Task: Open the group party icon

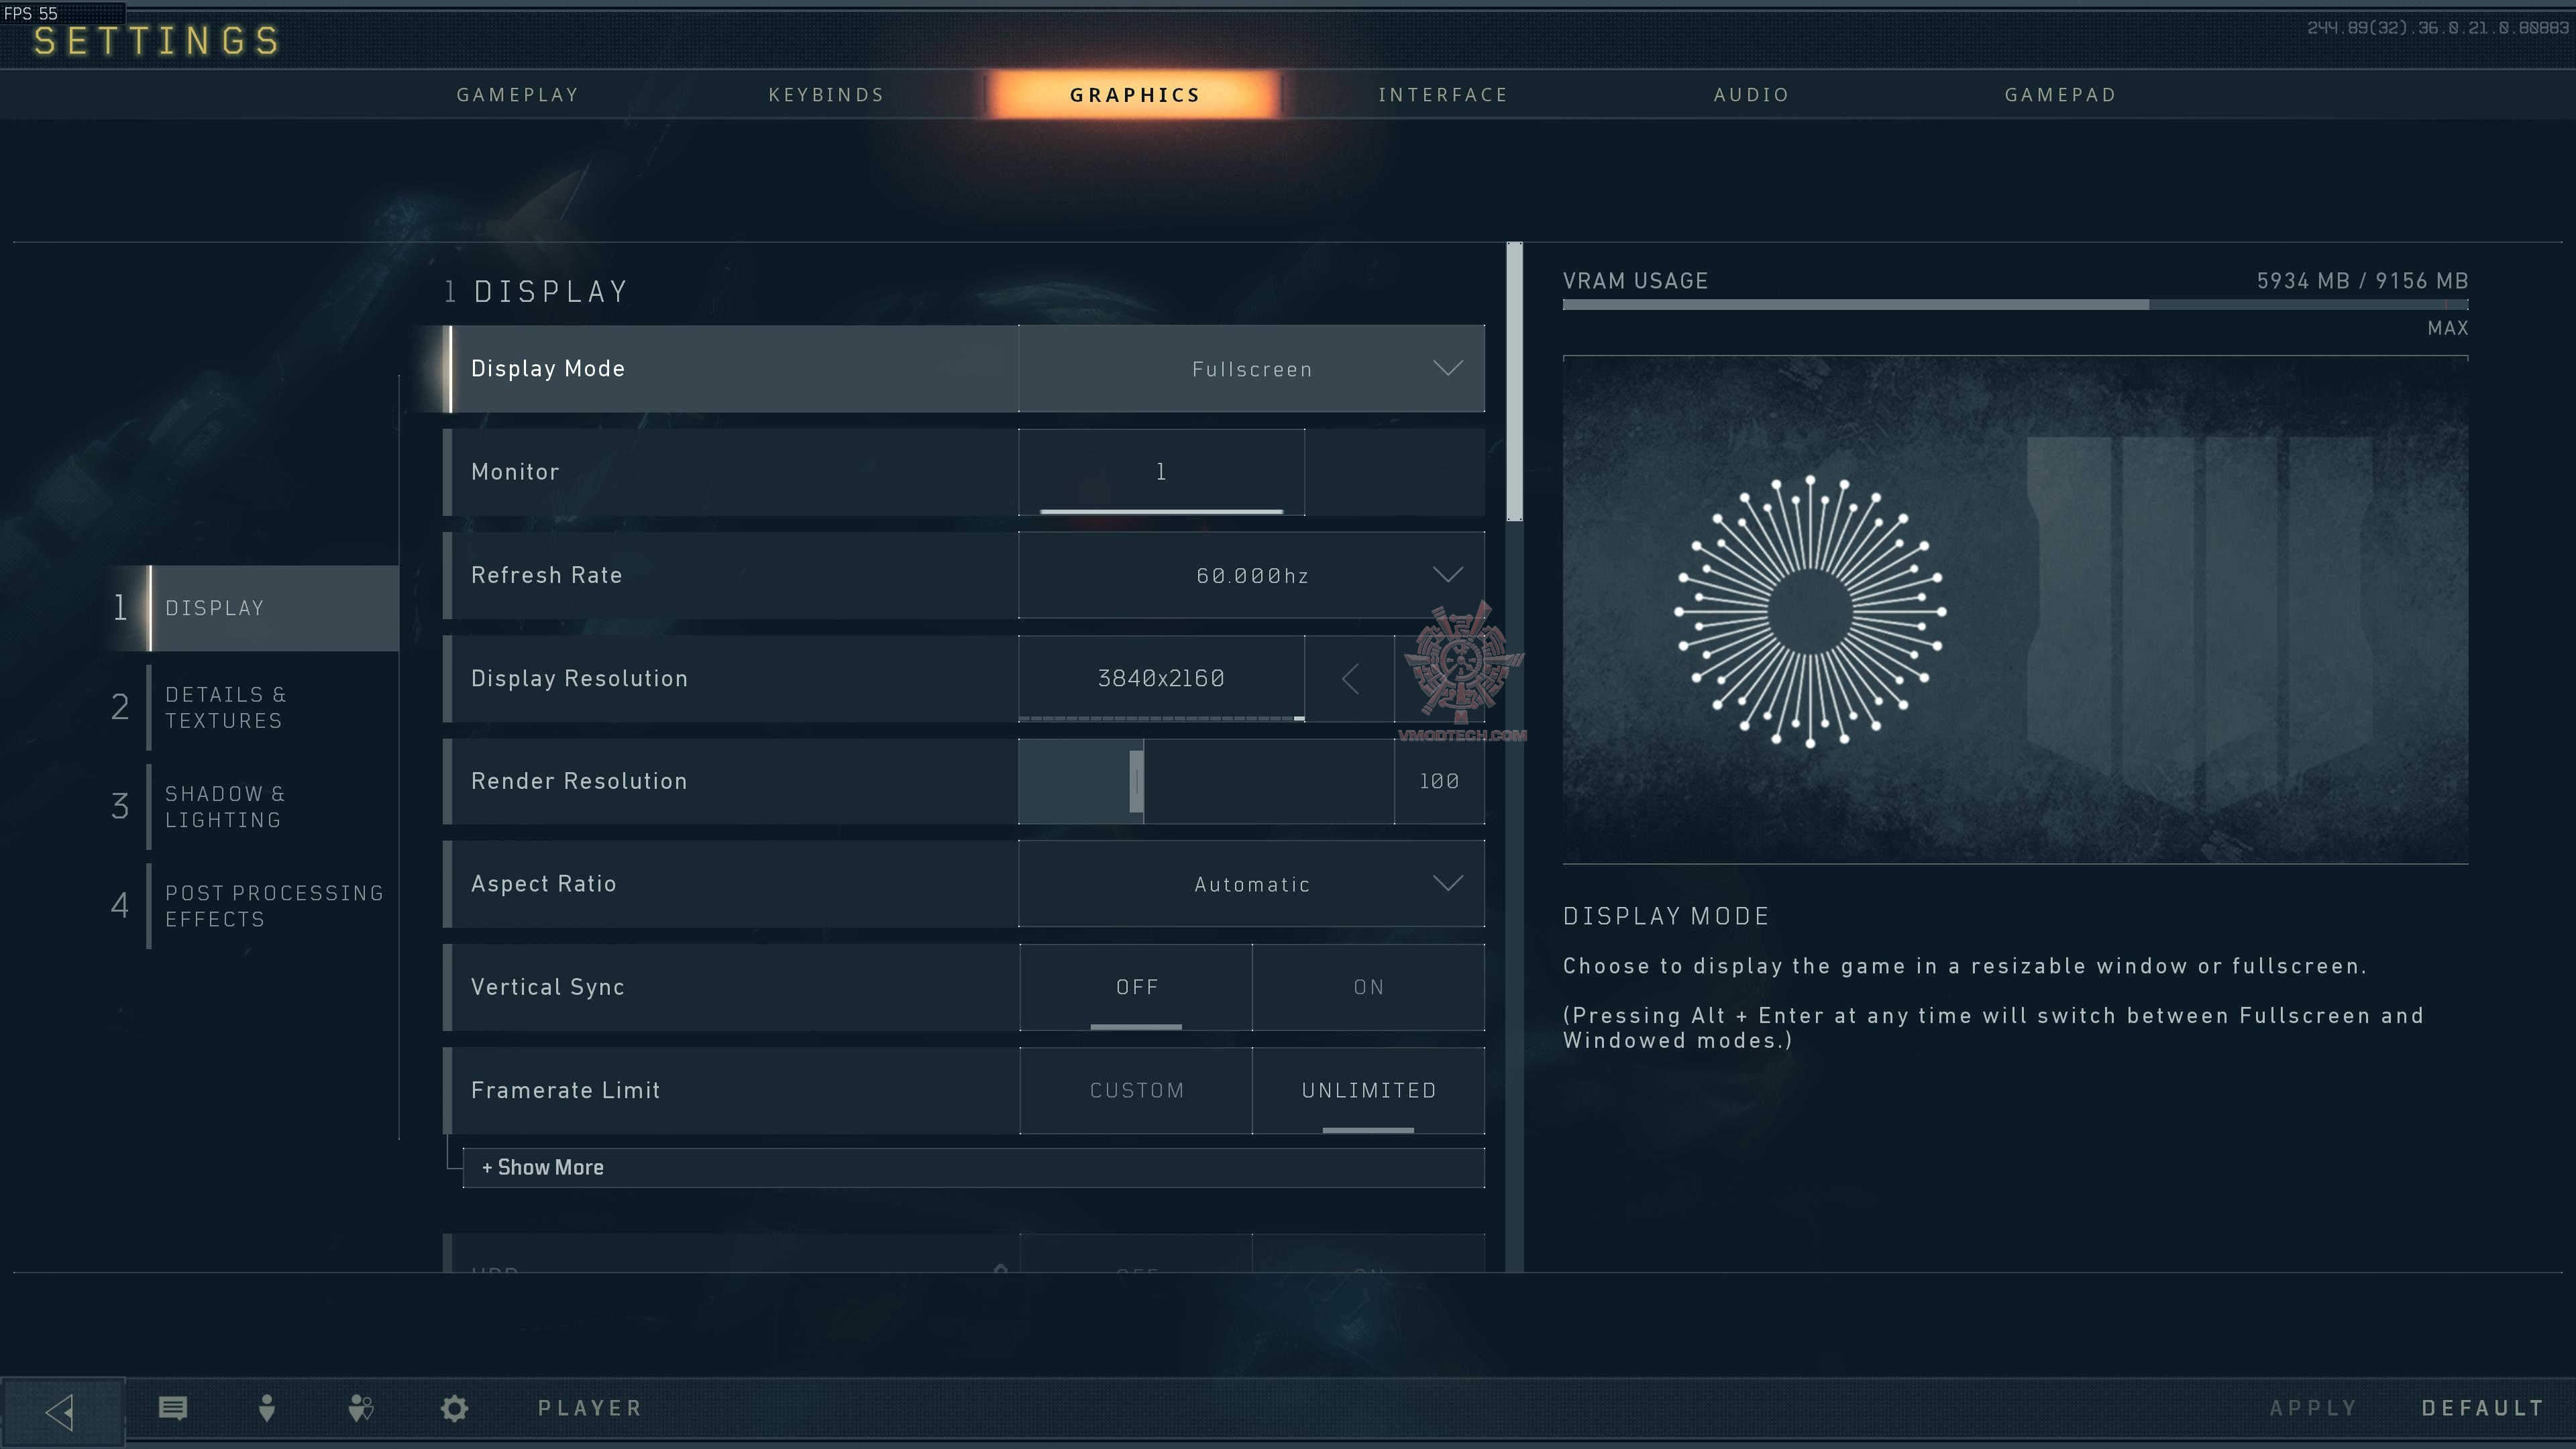Action: [361, 1408]
